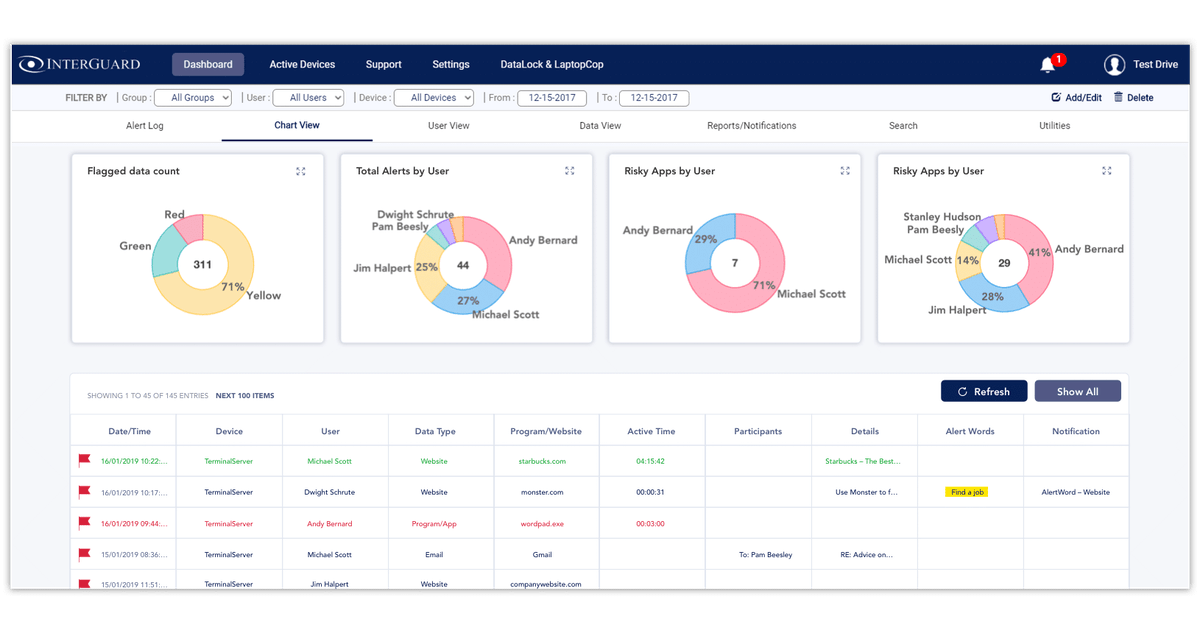The image size is (1200, 632).
Task: Click the wordpad.exe cell
Action: [542, 523]
